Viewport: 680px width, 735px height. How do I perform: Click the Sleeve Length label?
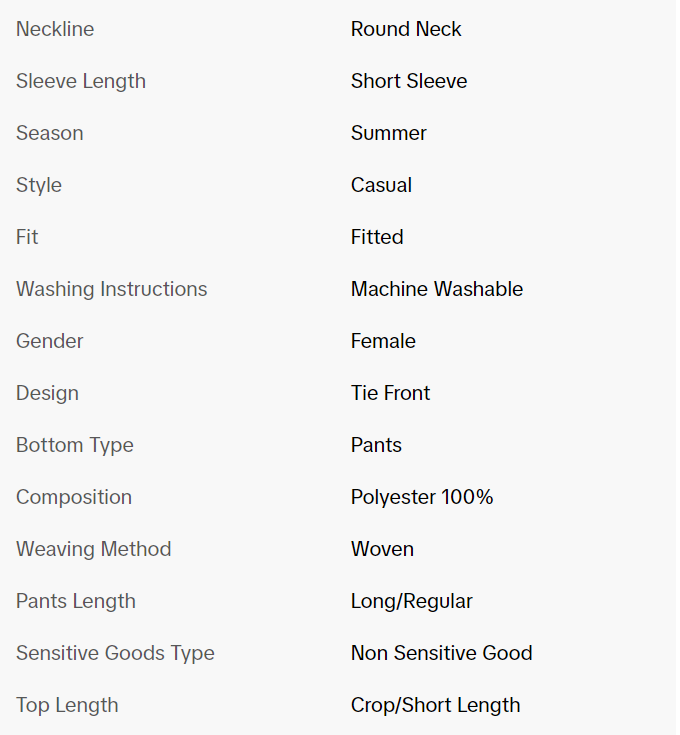click(x=81, y=81)
